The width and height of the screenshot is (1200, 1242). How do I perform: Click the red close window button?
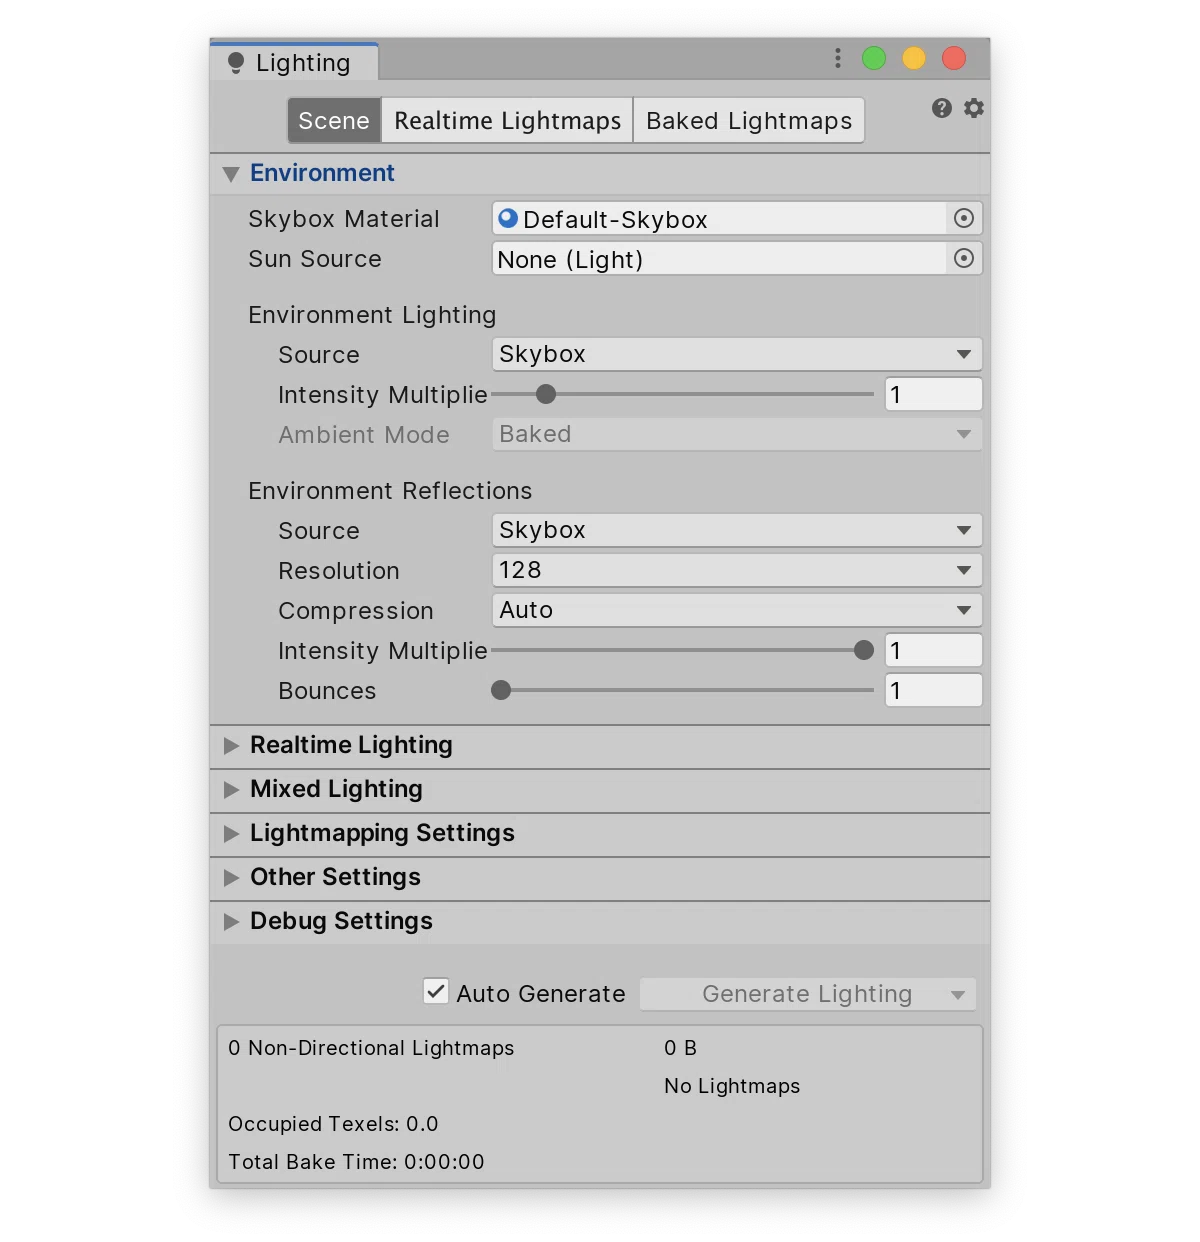click(x=954, y=58)
